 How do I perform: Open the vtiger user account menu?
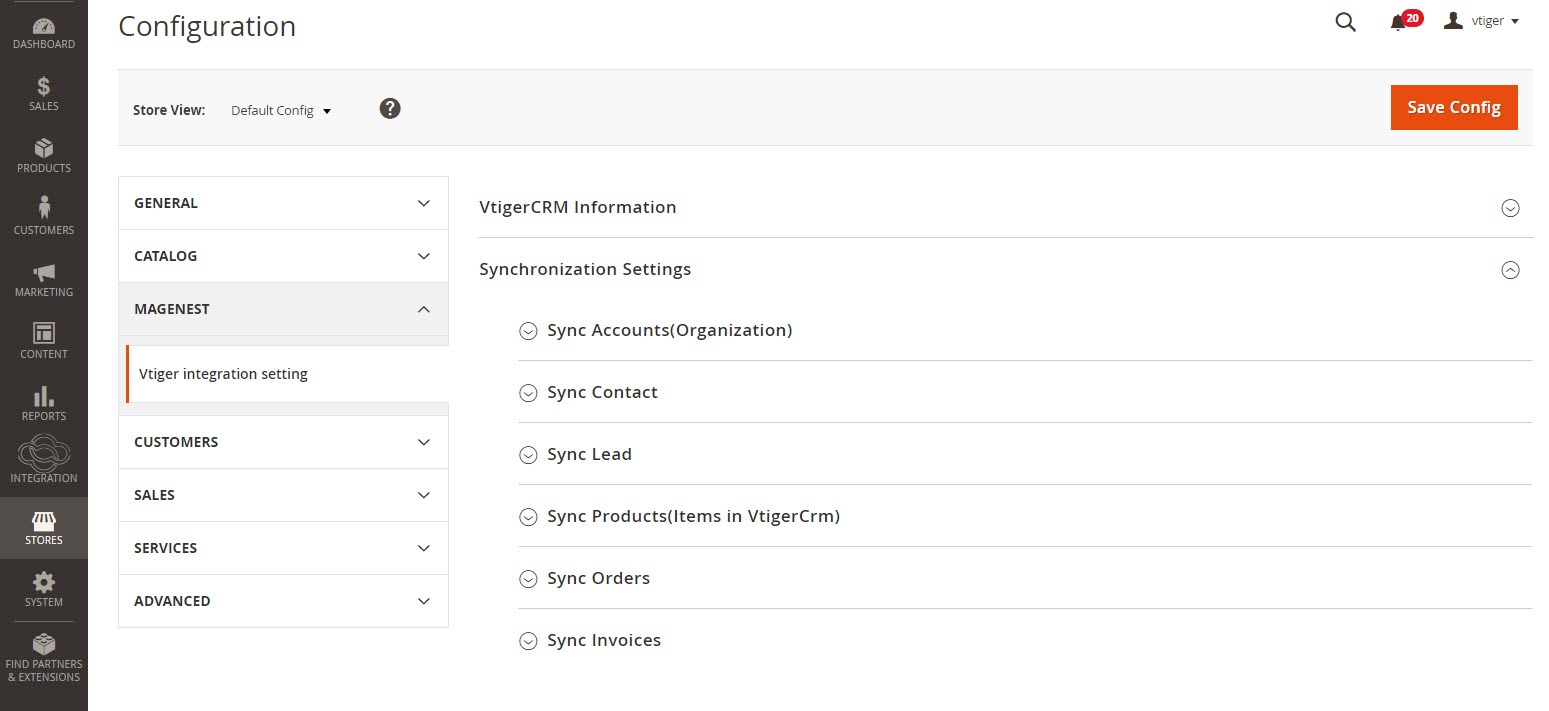tap(1482, 21)
